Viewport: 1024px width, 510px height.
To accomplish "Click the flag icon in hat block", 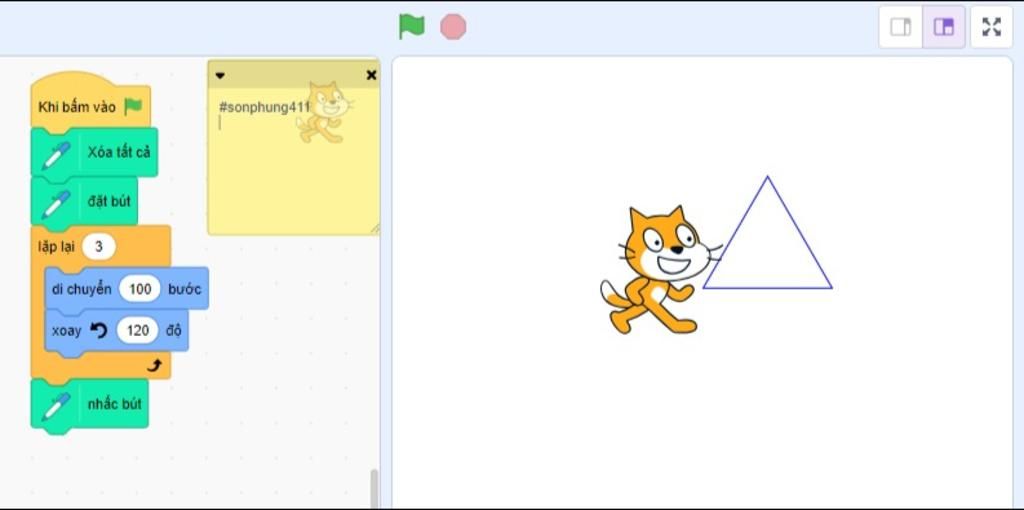I will (x=133, y=106).
